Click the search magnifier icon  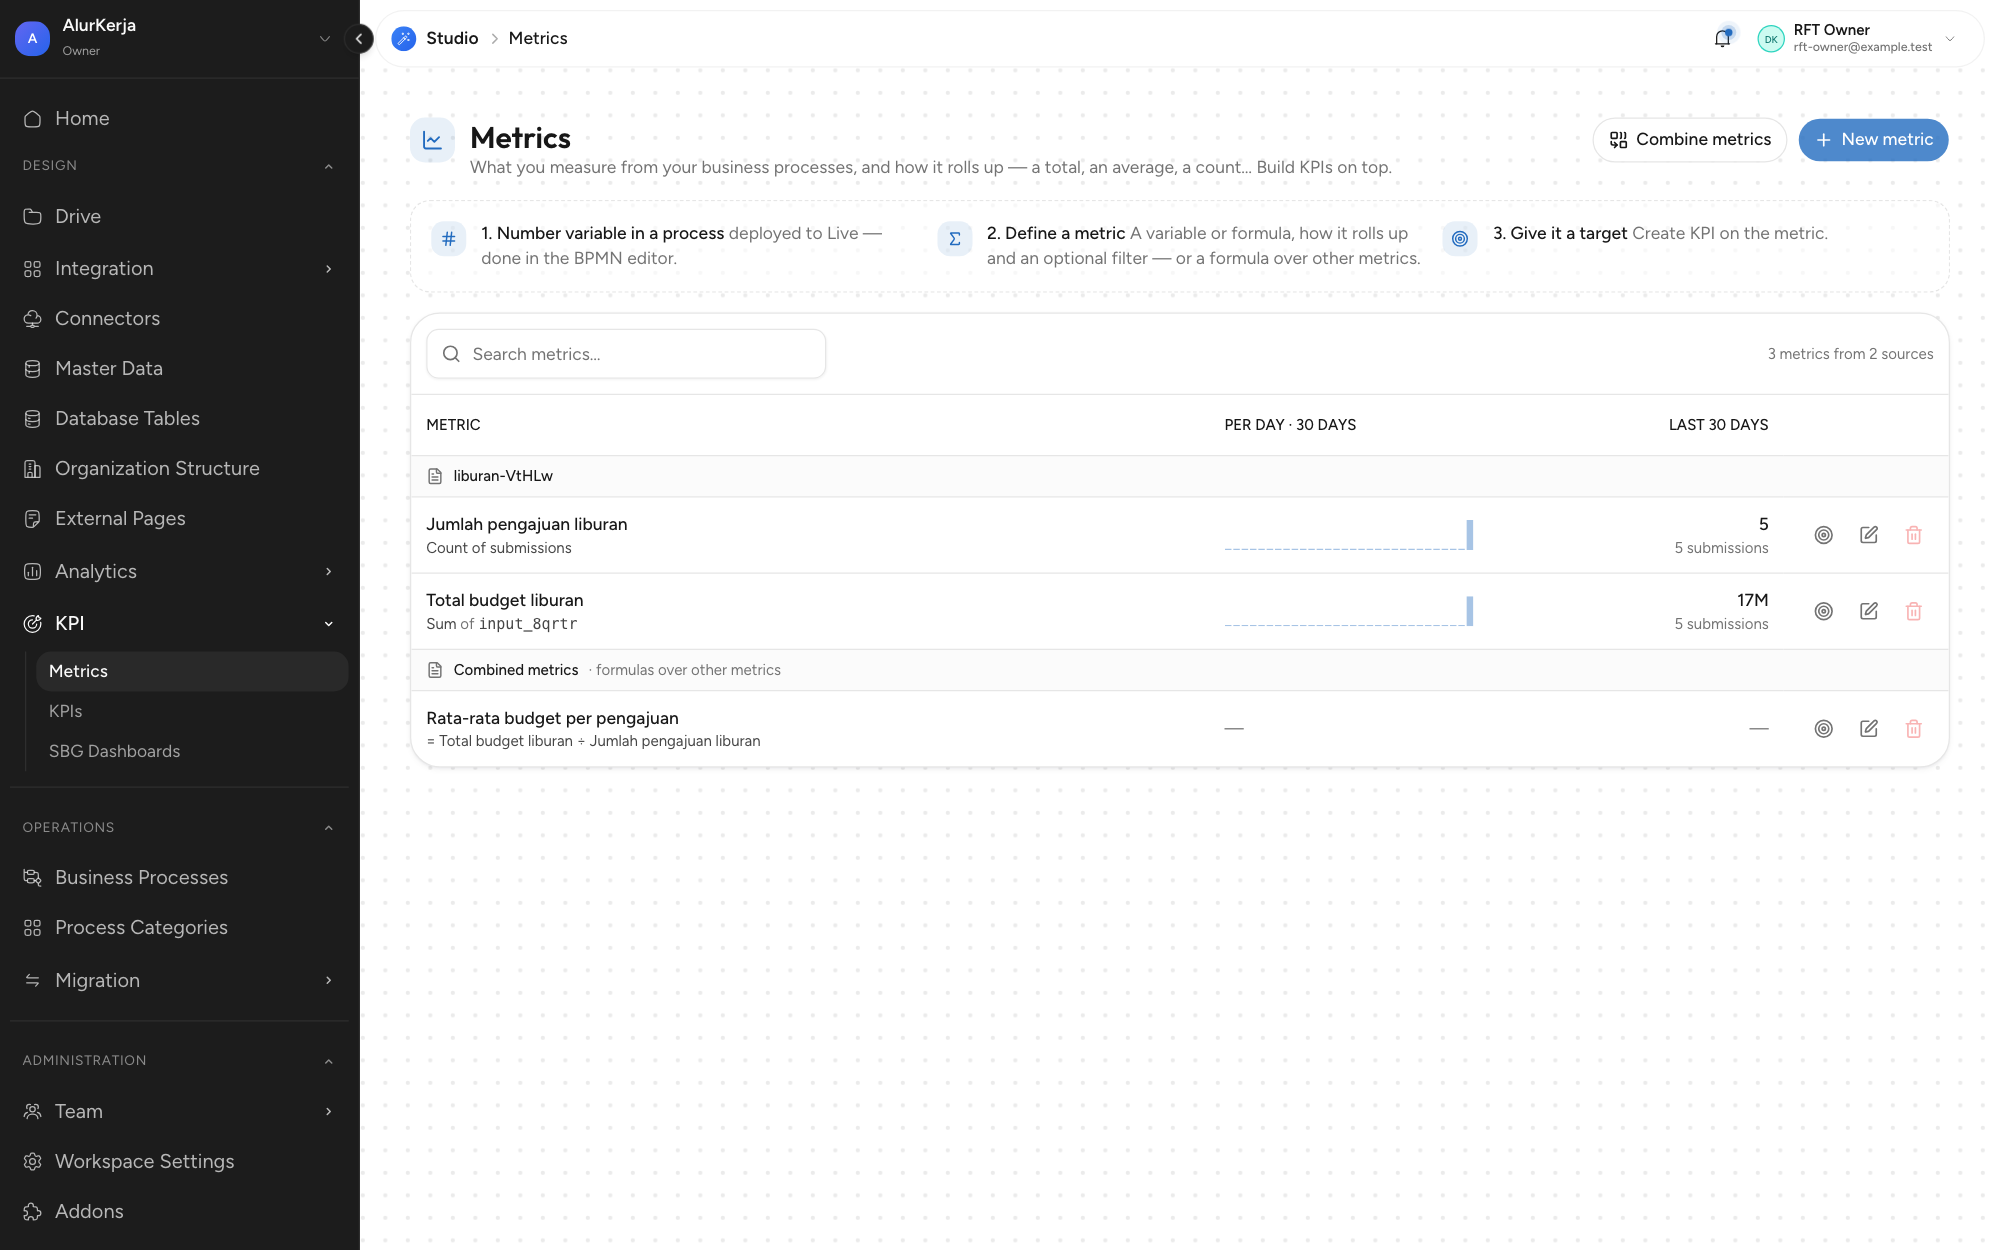click(x=451, y=354)
